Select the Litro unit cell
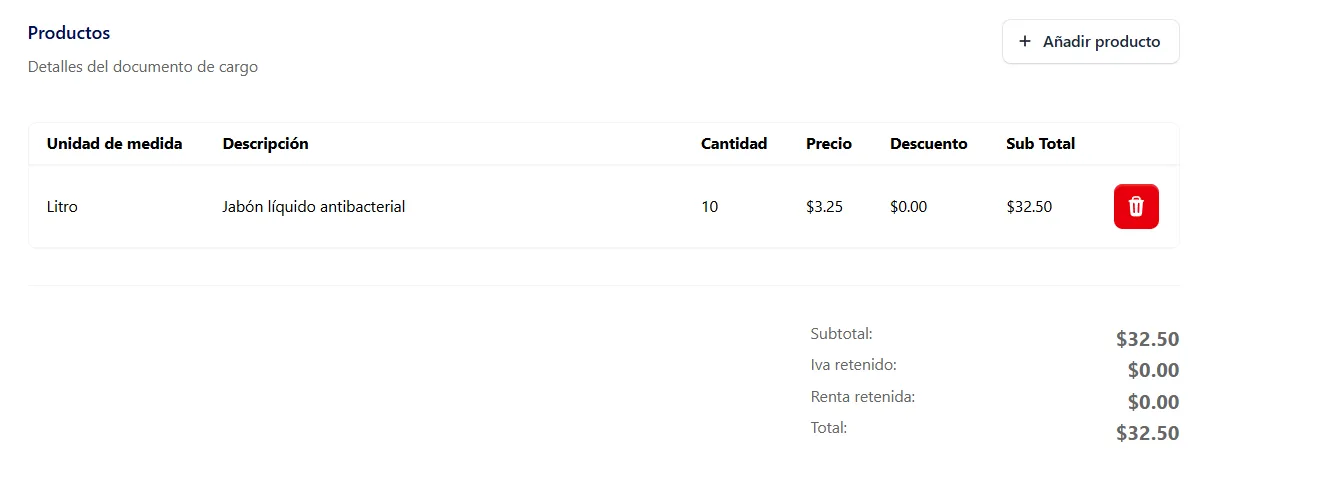The height and width of the screenshot is (483, 1323). (x=62, y=207)
